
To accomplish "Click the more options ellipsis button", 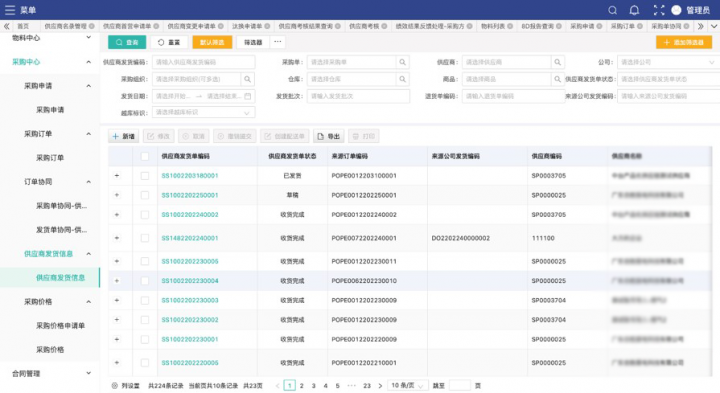I will (x=277, y=42).
